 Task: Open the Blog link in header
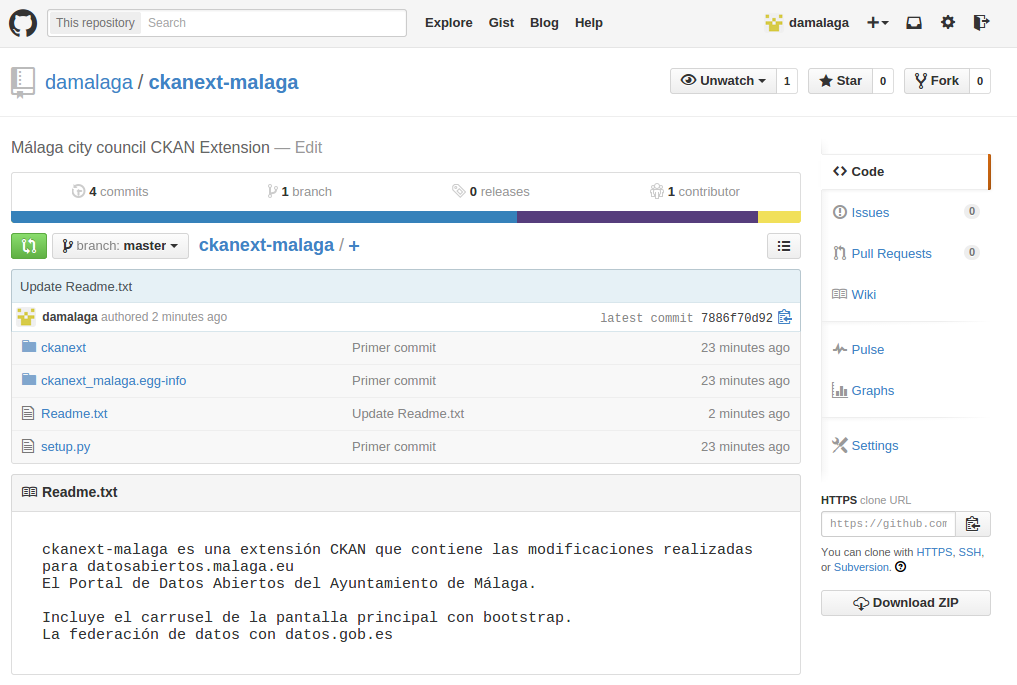(544, 23)
